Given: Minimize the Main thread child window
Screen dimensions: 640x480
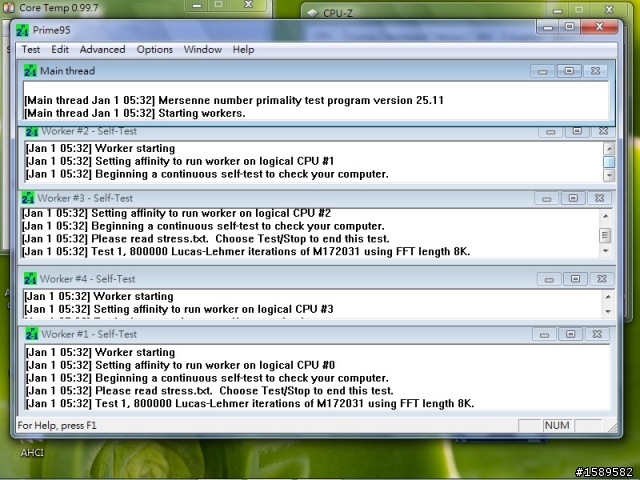Looking at the screenshot, I should (542, 71).
